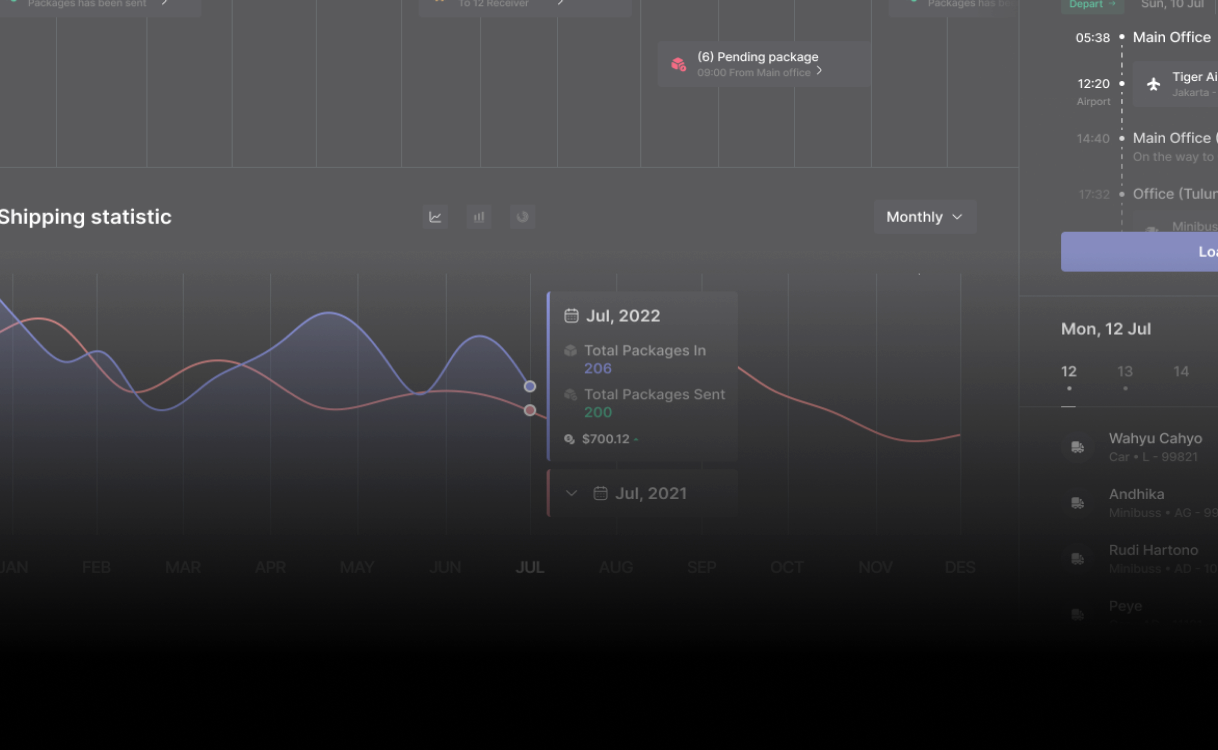
Task: Expand the Jul, 2021 comparison section
Action: [x=572, y=493]
